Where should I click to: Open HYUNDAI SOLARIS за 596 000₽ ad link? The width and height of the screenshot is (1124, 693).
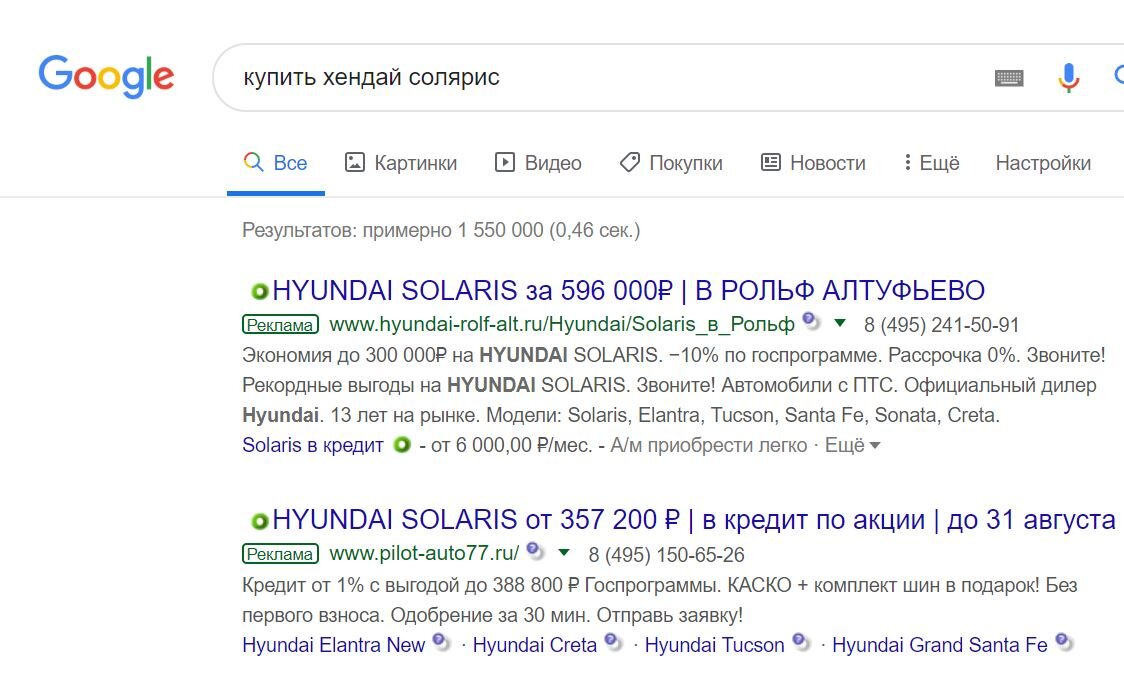[629, 291]
